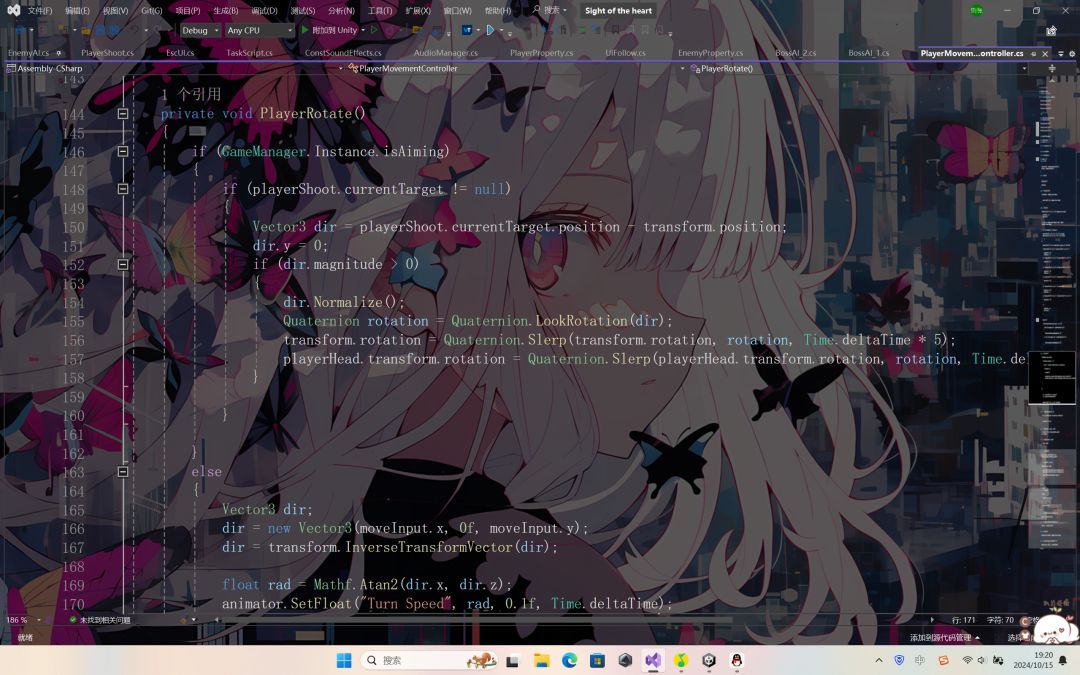Click the taskbar 搜索 search field
Image resolution: width=1080 pixels, height=675 pixels.
(x=430, y=660)
